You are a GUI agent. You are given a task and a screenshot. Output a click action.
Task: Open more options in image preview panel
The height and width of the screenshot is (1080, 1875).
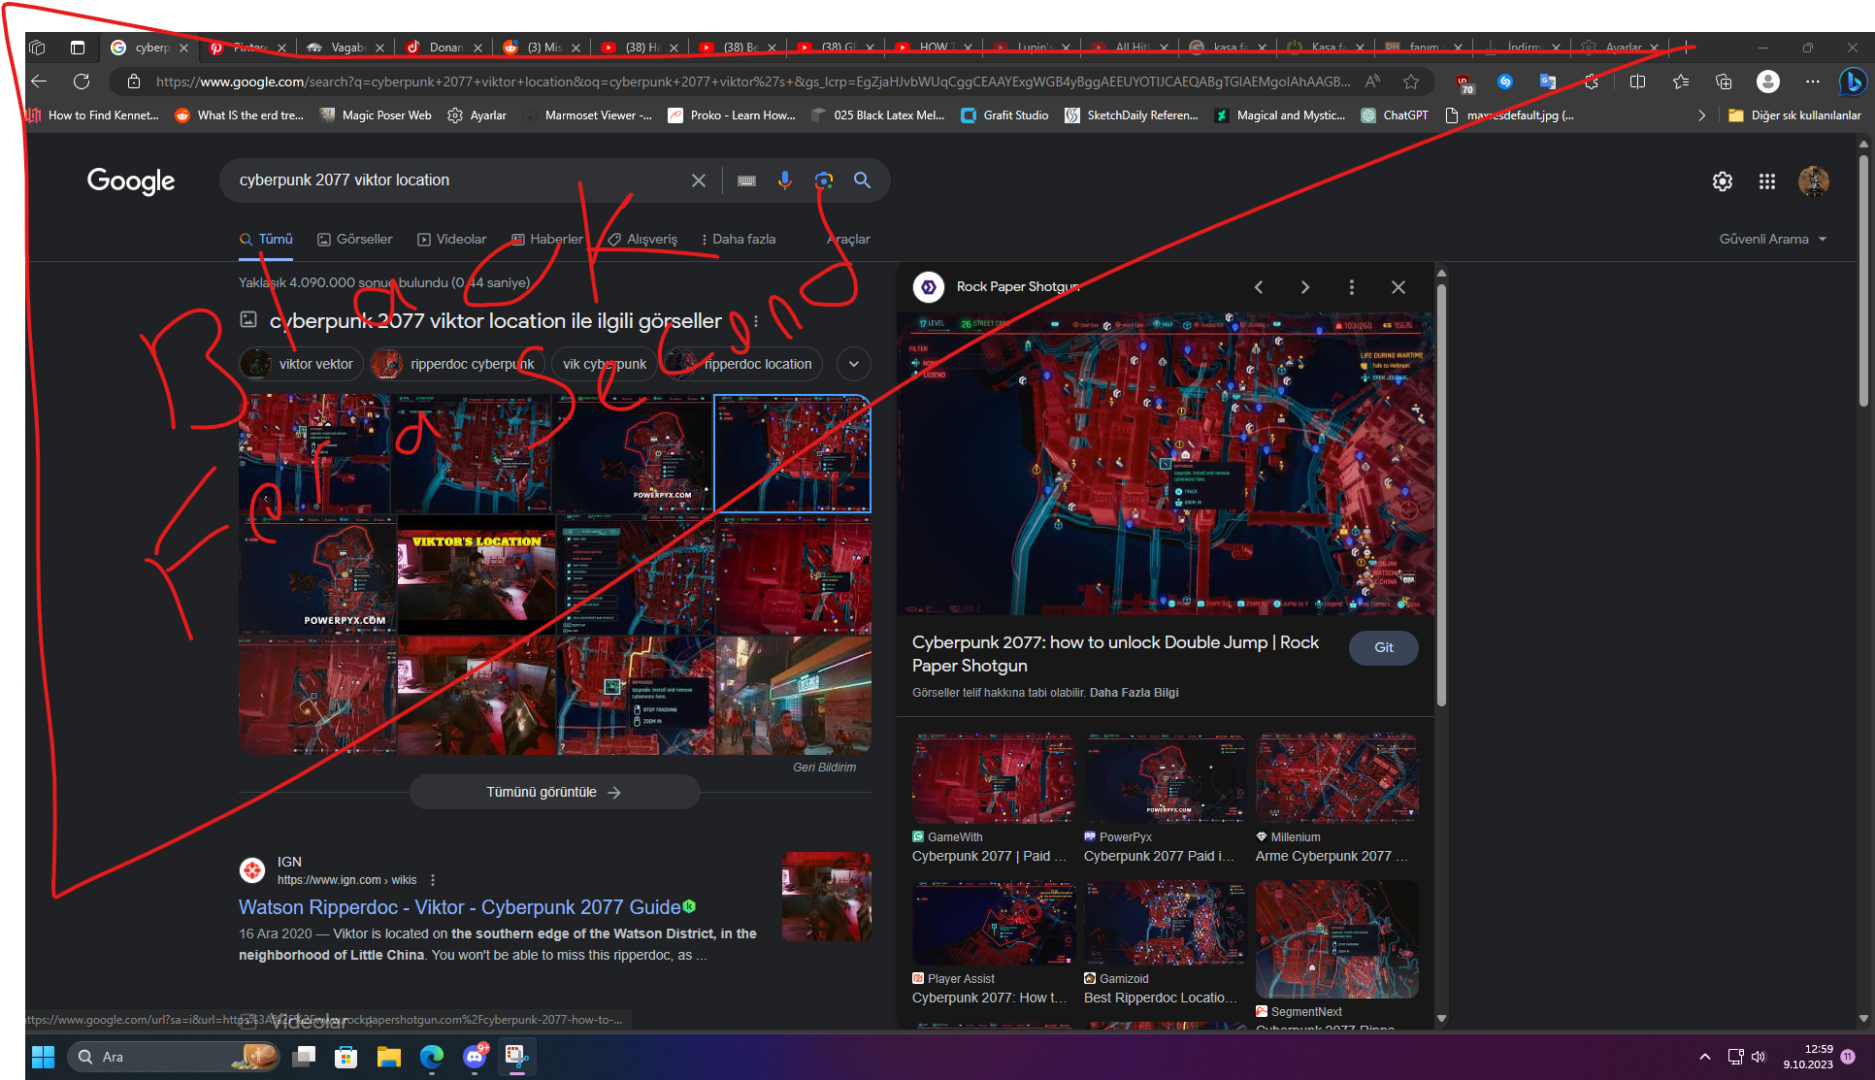click(1352, 287)
